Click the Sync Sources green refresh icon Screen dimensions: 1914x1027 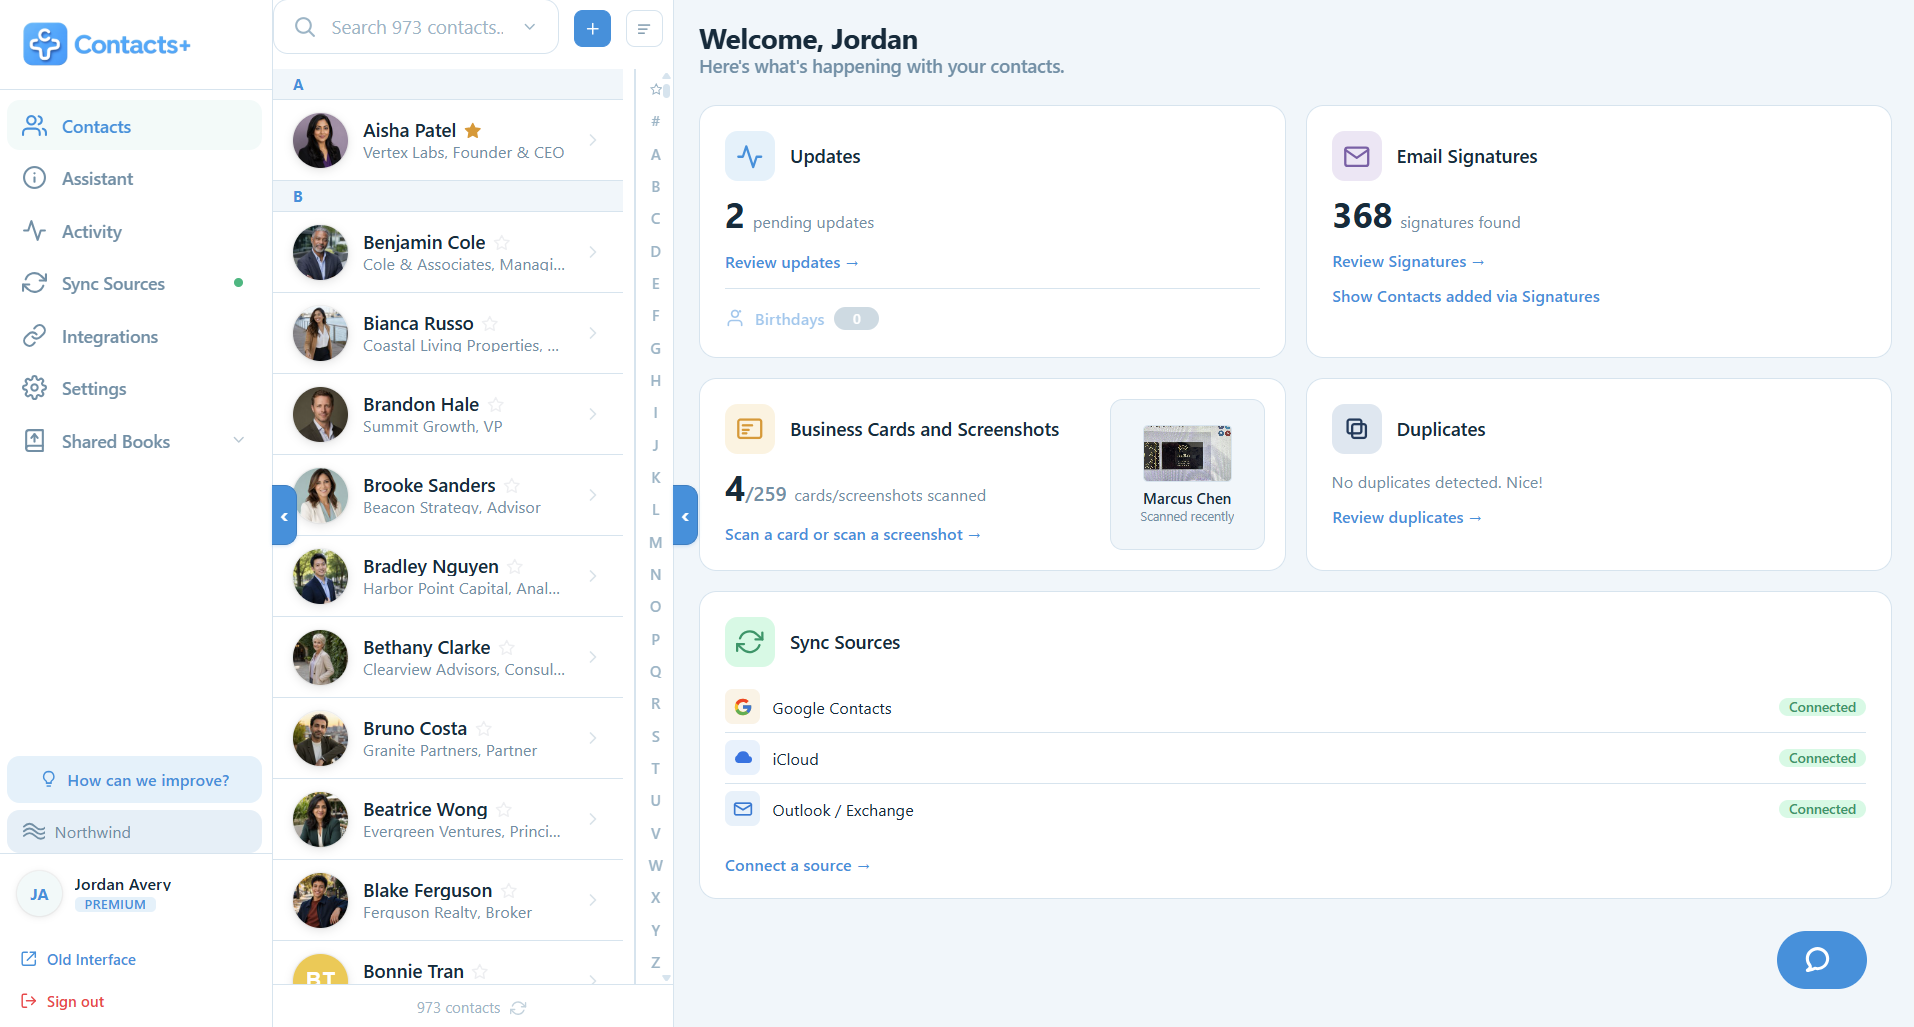pyautogui.click(x=750, y=642)
